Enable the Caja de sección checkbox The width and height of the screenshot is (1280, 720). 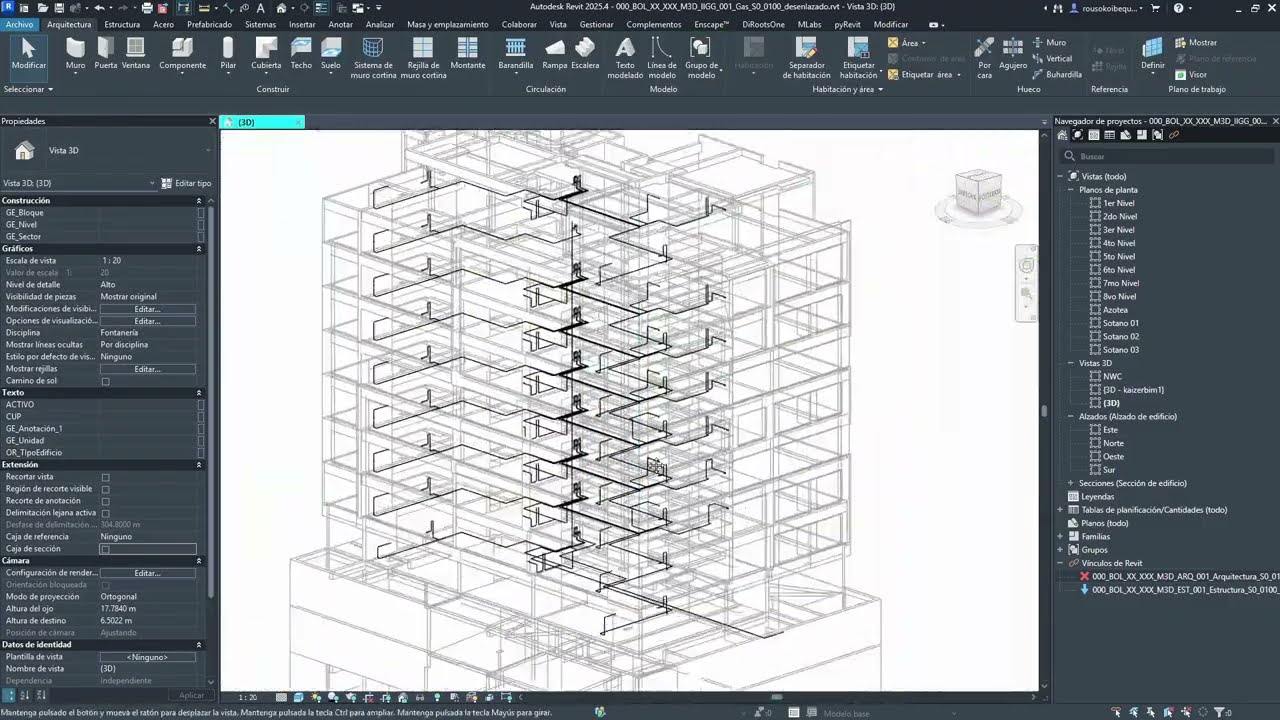(105, 549)
